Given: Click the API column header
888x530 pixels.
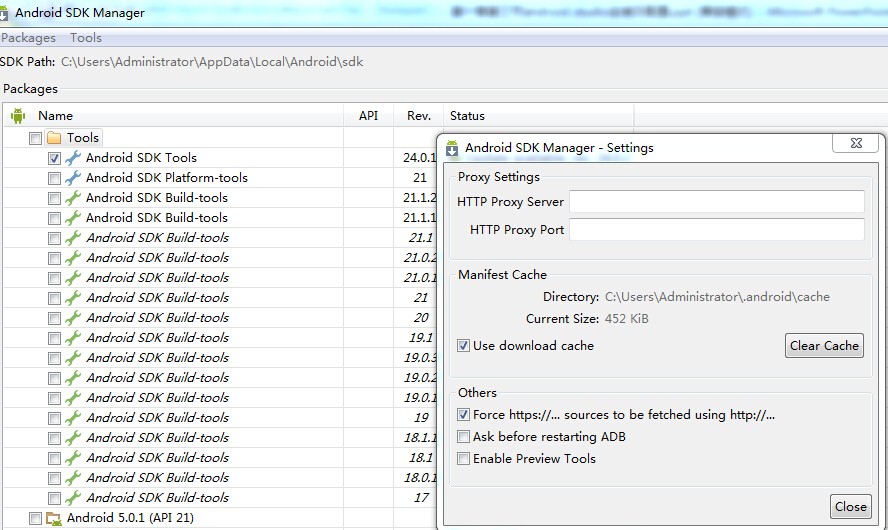Looking at the screenshot, I should click(368, 116).
